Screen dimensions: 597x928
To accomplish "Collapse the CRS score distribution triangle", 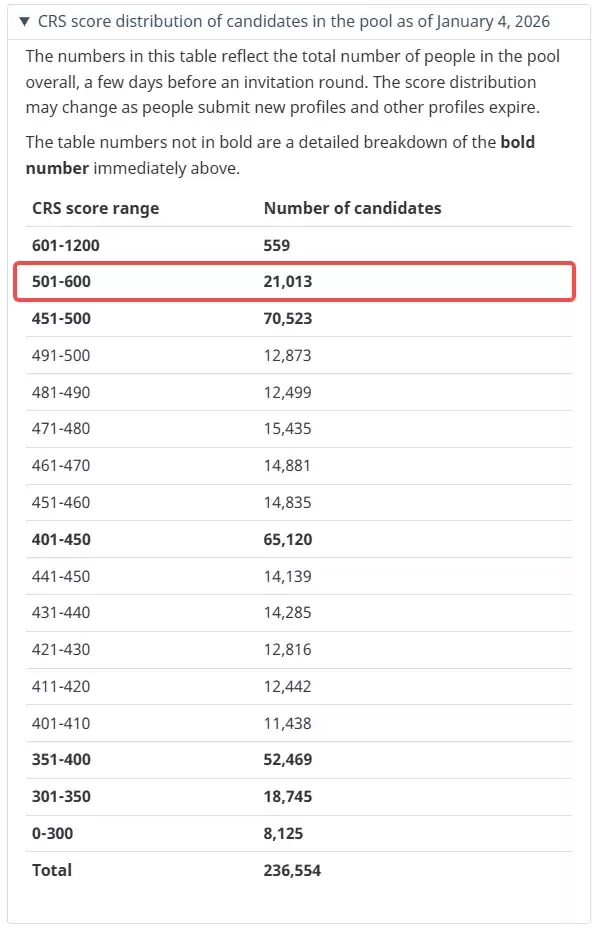I will click(x=24, y=22).
